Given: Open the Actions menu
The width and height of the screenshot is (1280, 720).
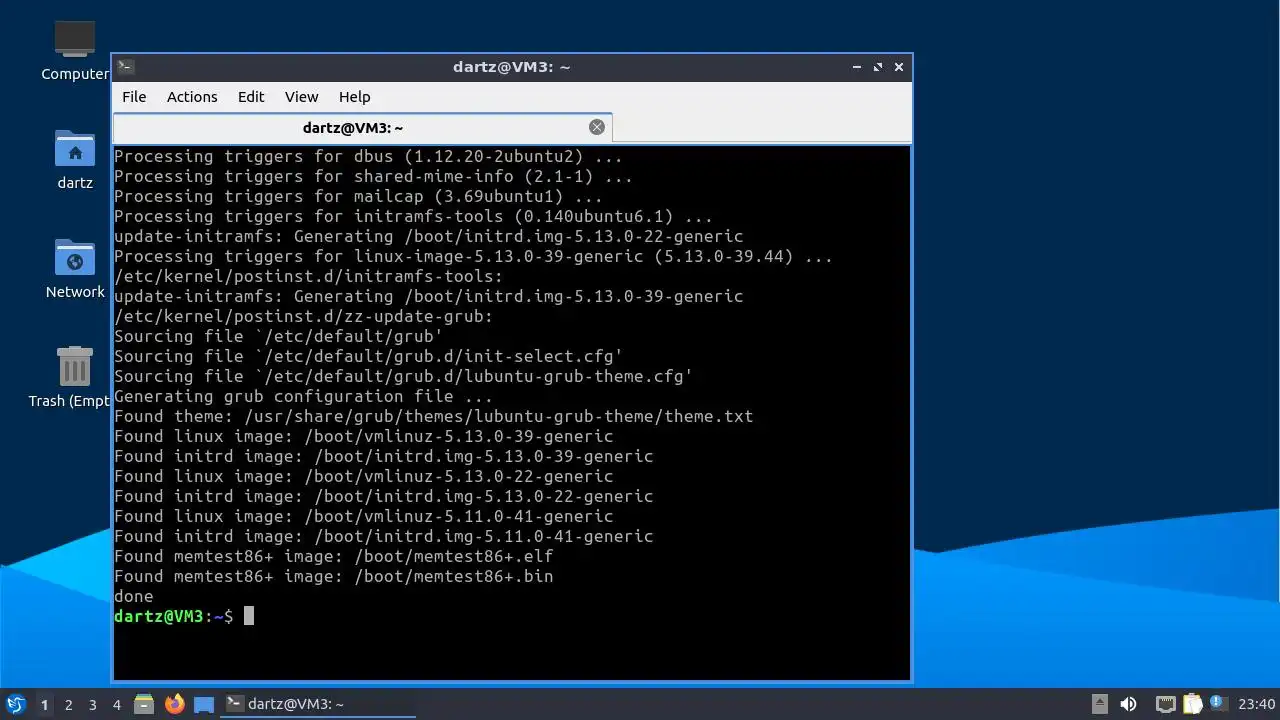Looking at the screenshot, I should tap(192, 97).
